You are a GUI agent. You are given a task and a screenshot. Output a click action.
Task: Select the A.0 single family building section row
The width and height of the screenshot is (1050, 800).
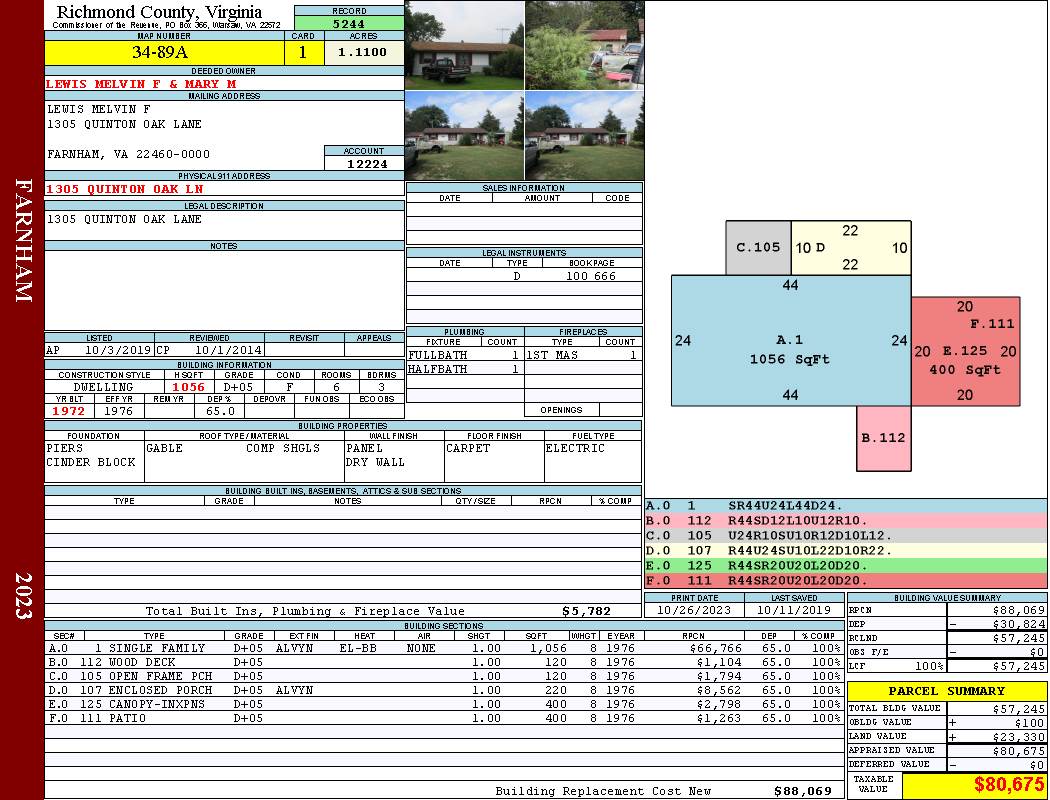(x=444, y=648)
